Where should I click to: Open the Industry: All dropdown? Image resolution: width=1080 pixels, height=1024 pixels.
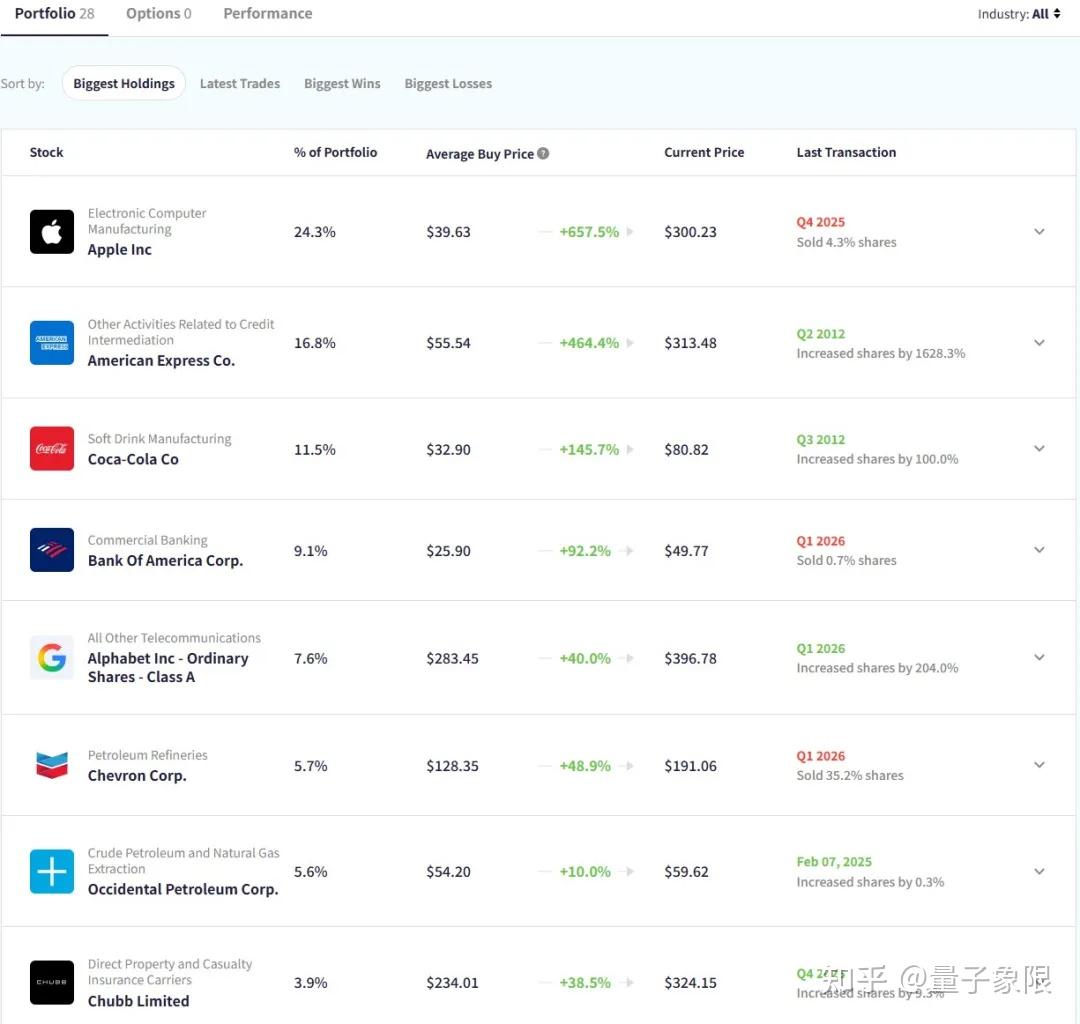coord(1019,14)
